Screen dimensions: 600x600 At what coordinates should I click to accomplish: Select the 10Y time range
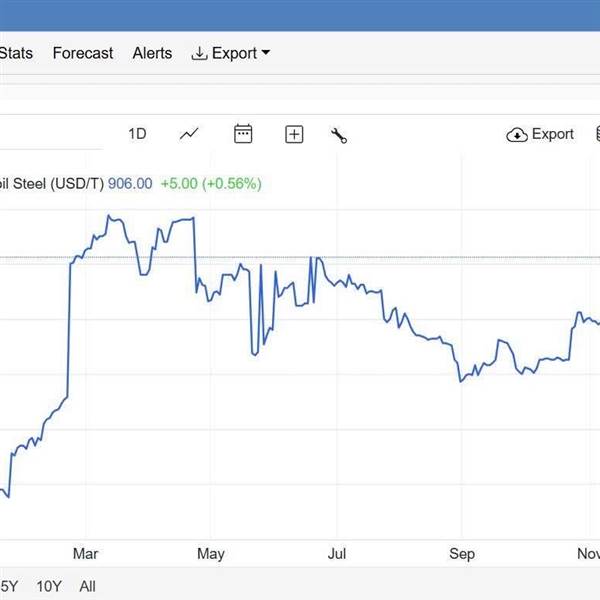48,586
